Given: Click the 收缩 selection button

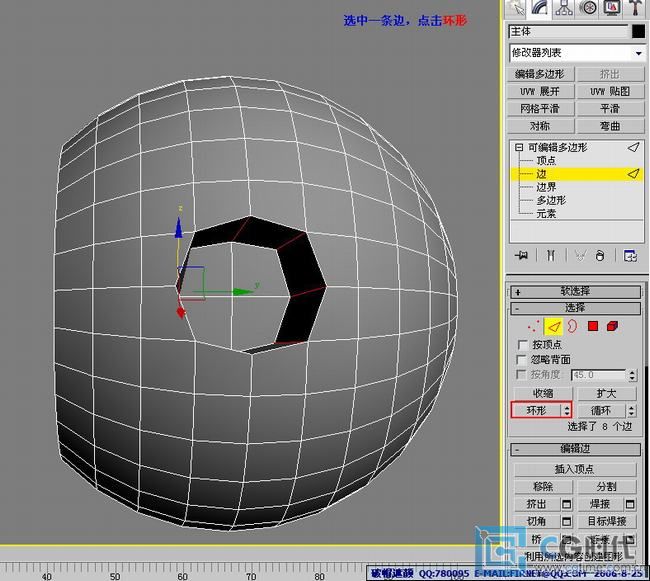Looking at the screenshot, I should pyautogui.click(x=543, y=393).
